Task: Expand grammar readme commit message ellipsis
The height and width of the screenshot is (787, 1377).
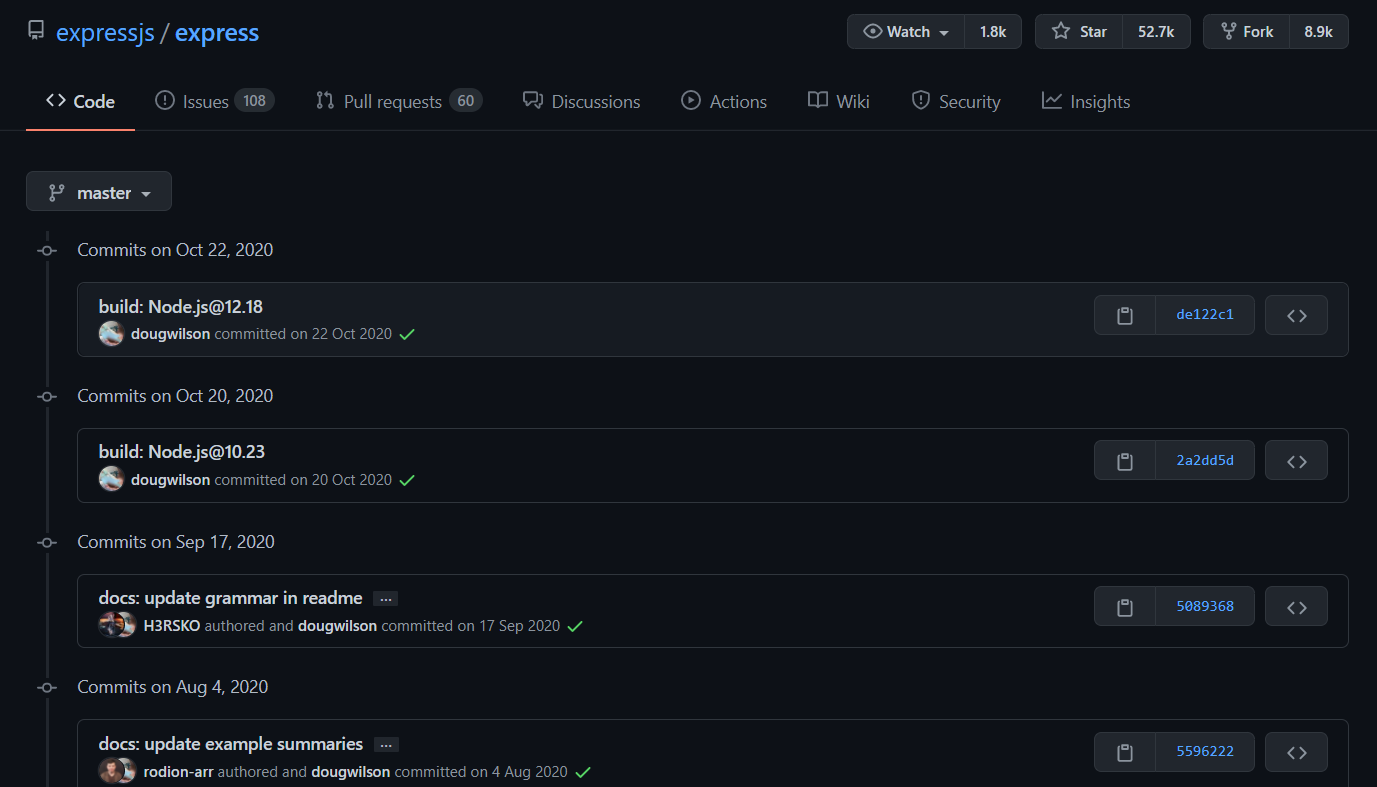Action: tap(385, 599)
